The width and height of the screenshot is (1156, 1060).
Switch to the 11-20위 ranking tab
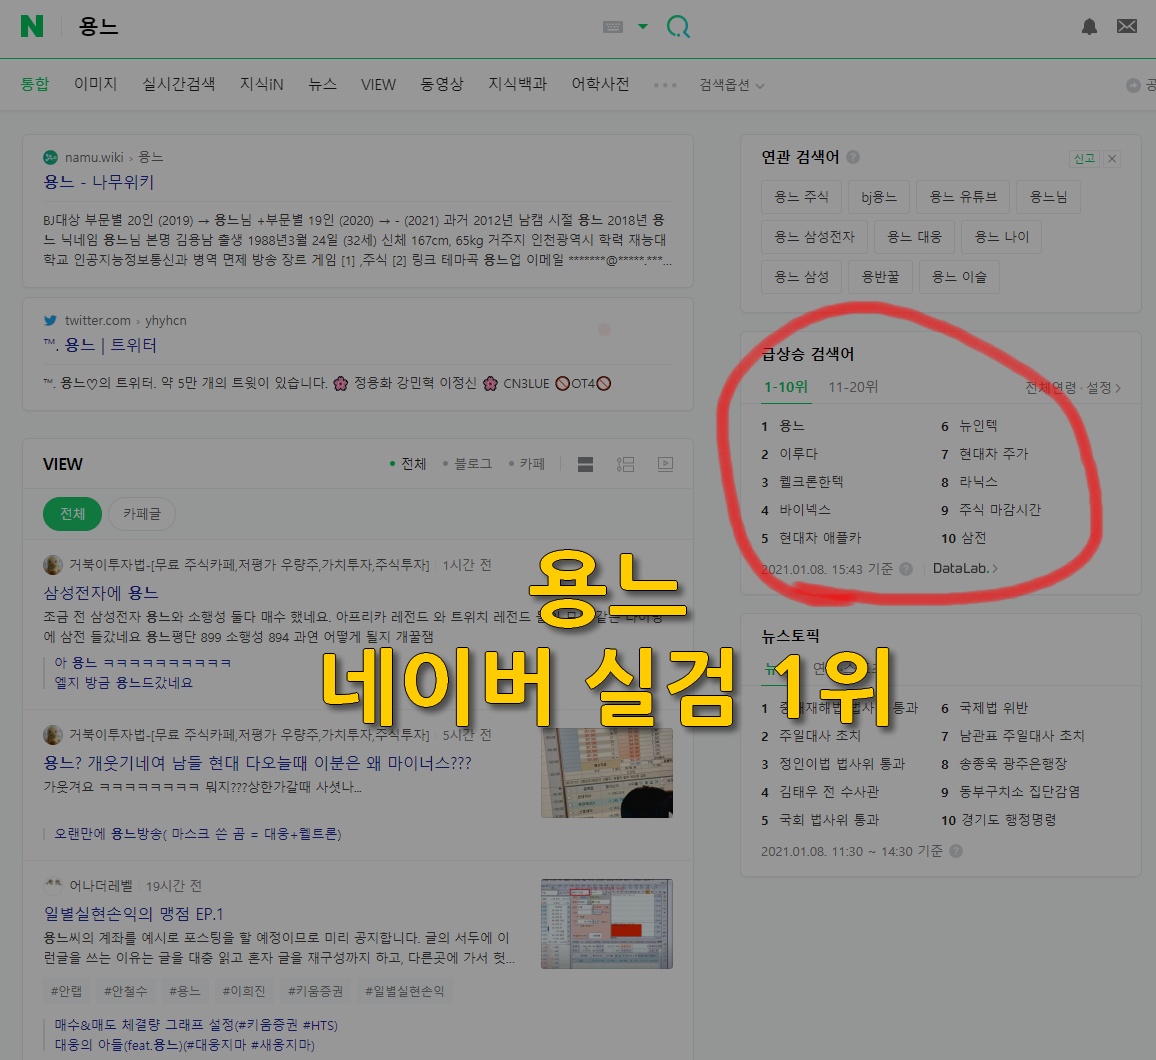(x=853, y=387)
